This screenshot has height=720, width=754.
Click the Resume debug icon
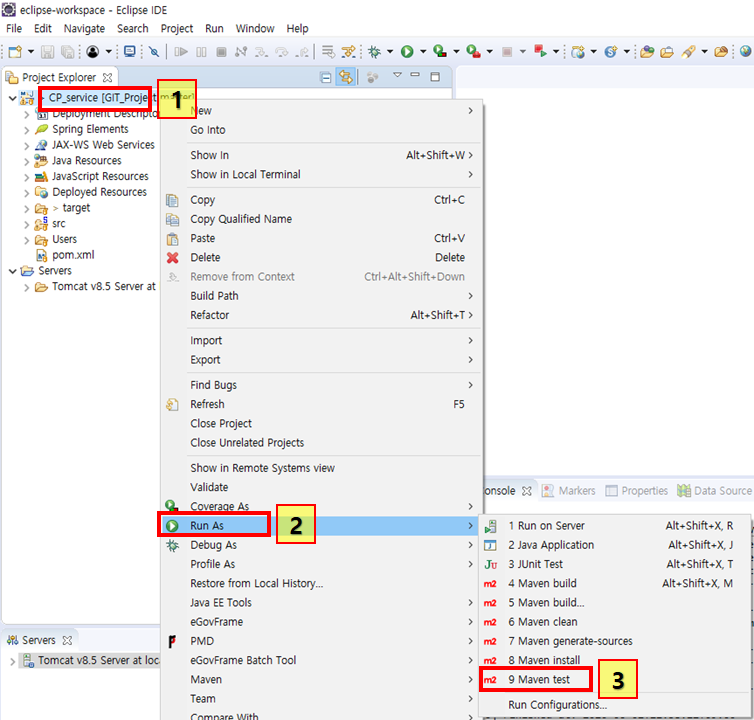(x=181, y=51)
